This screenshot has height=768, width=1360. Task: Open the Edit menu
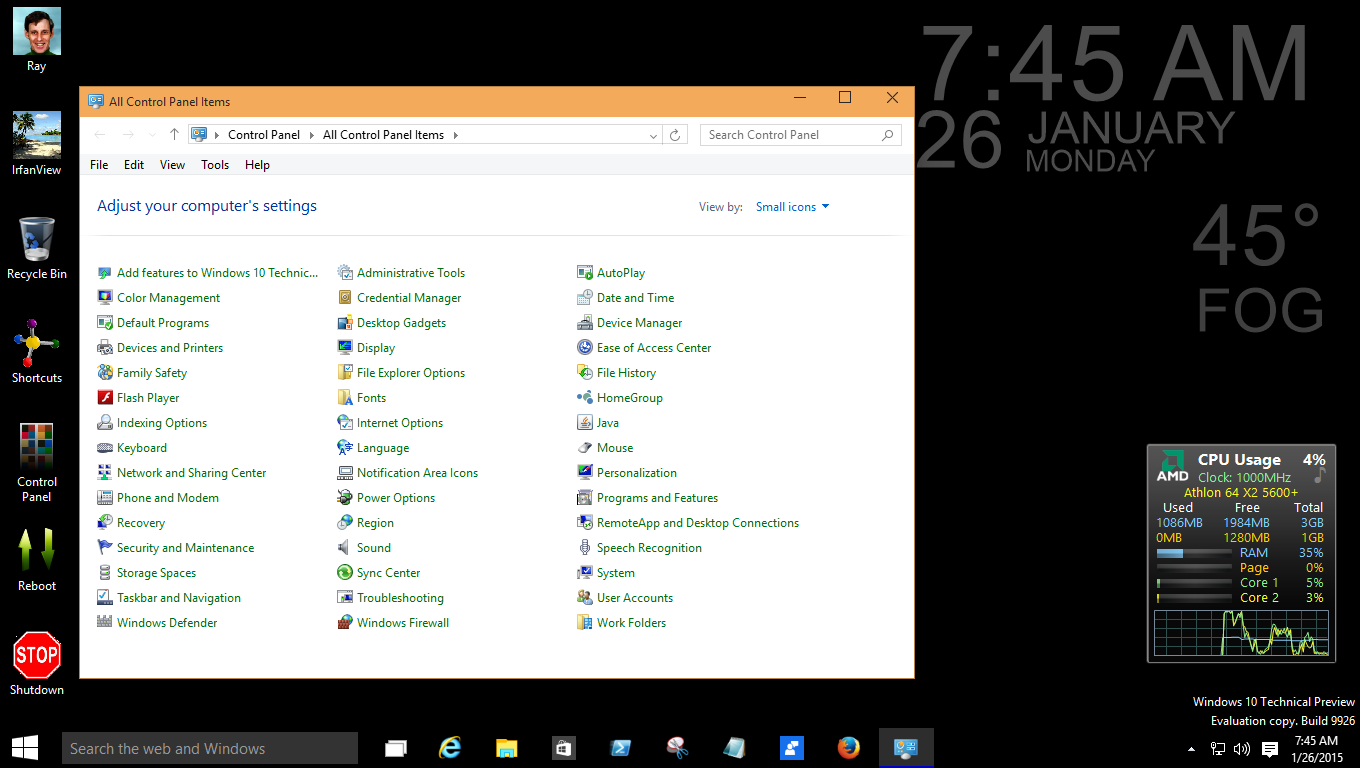134,165
